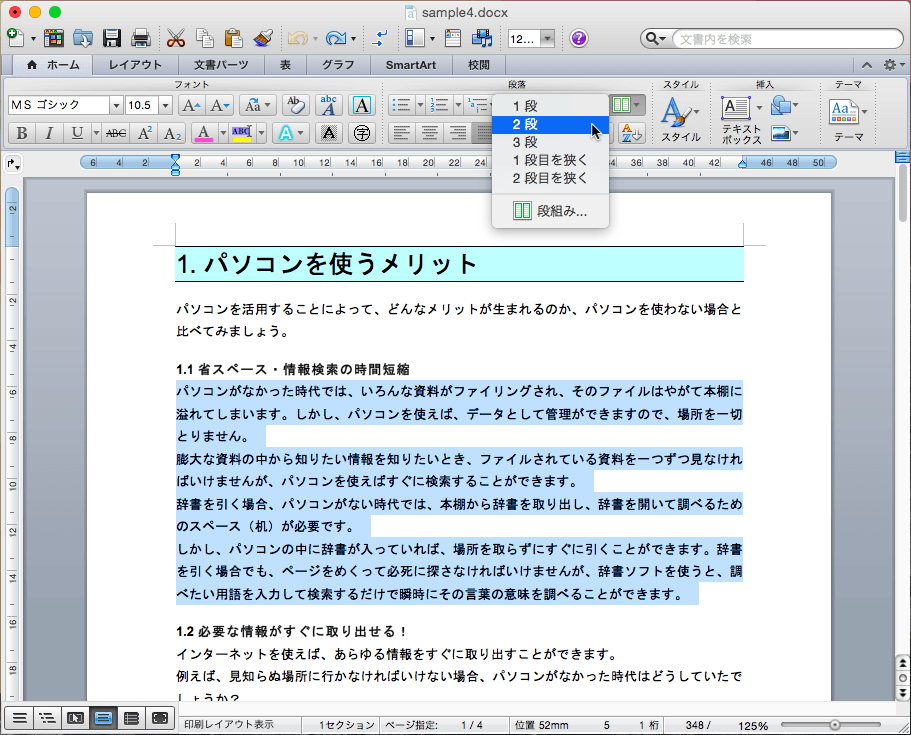The height and width of the screenshot is (735, 911).
Task: Open the Toolbox icon
Action: point(453,38)
